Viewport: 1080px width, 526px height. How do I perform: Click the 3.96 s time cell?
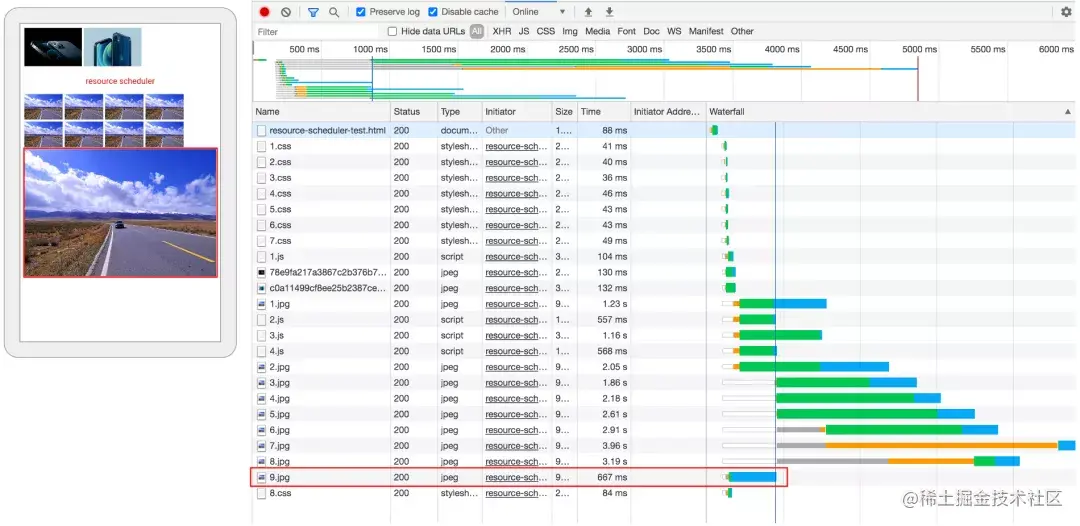point(613,446)
